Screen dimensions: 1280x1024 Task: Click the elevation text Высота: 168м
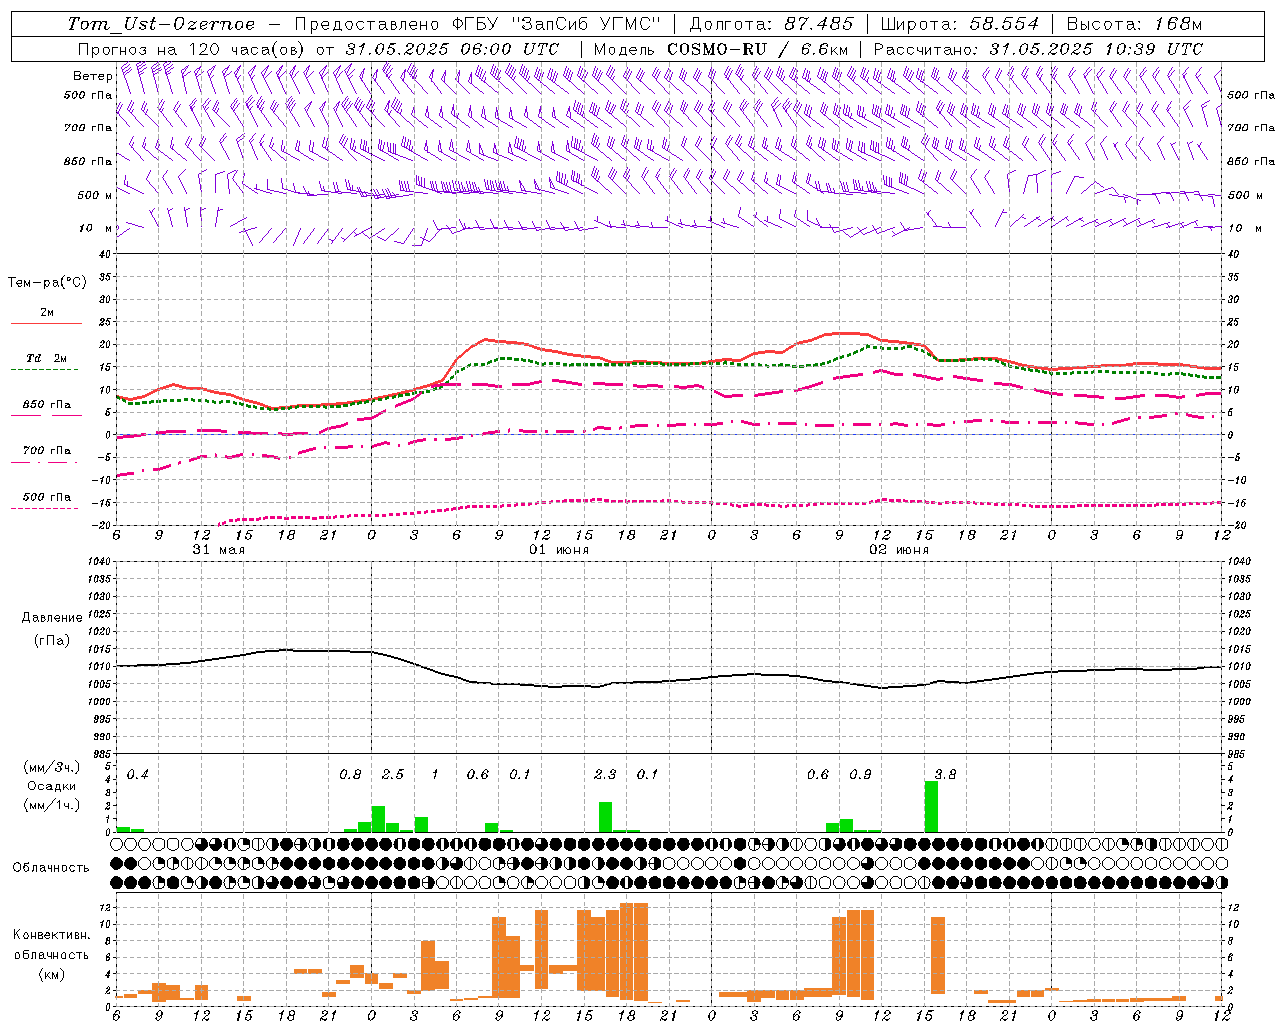pos(1134,24)
